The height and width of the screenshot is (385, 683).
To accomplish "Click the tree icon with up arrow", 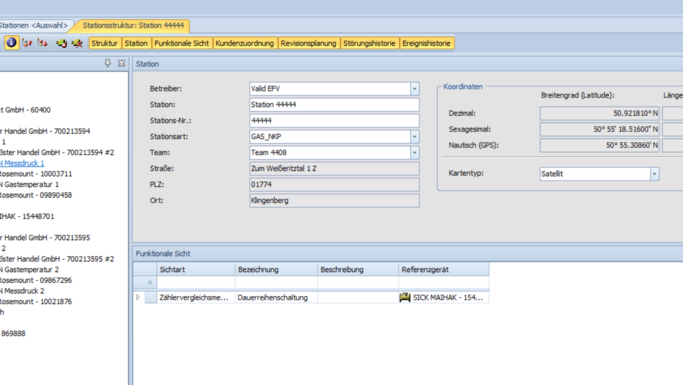I will [27, 43].
